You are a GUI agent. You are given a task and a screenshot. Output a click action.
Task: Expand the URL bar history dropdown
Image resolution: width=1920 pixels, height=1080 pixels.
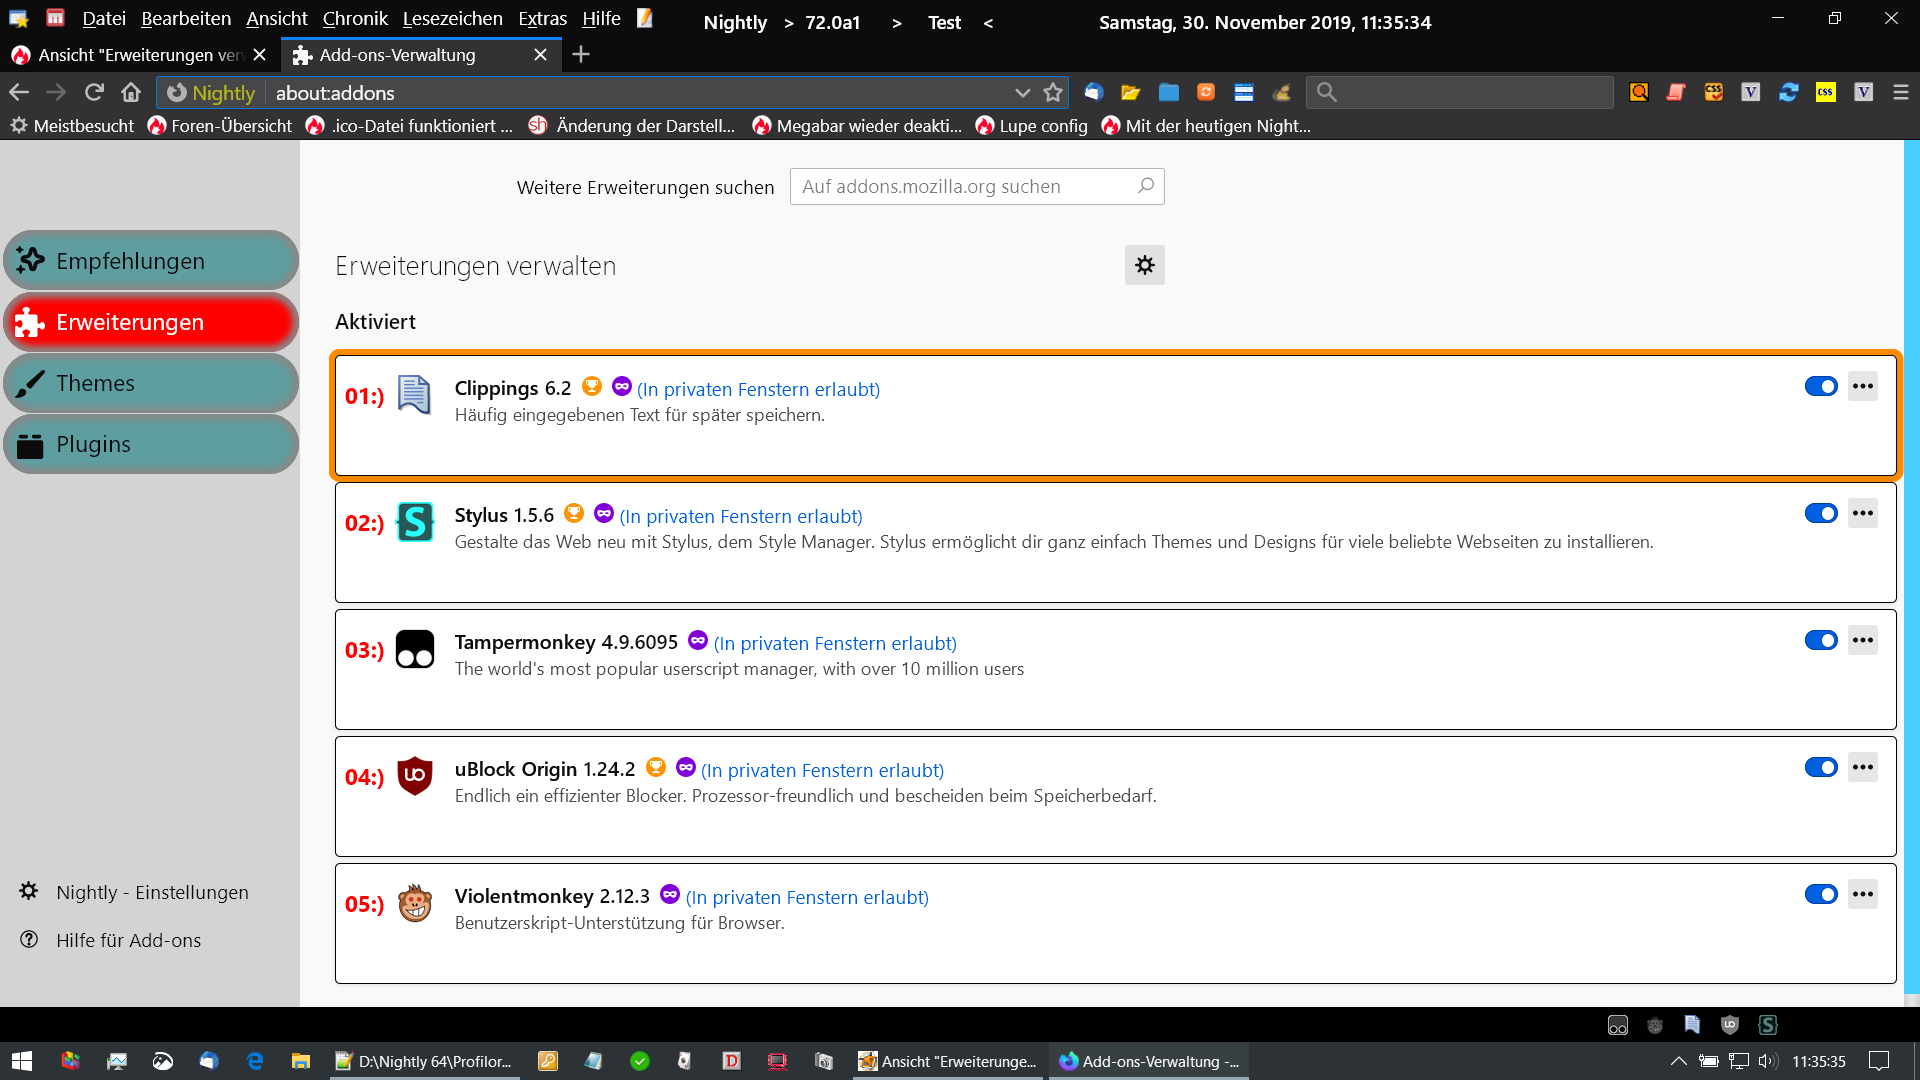tap(1022, 92)
